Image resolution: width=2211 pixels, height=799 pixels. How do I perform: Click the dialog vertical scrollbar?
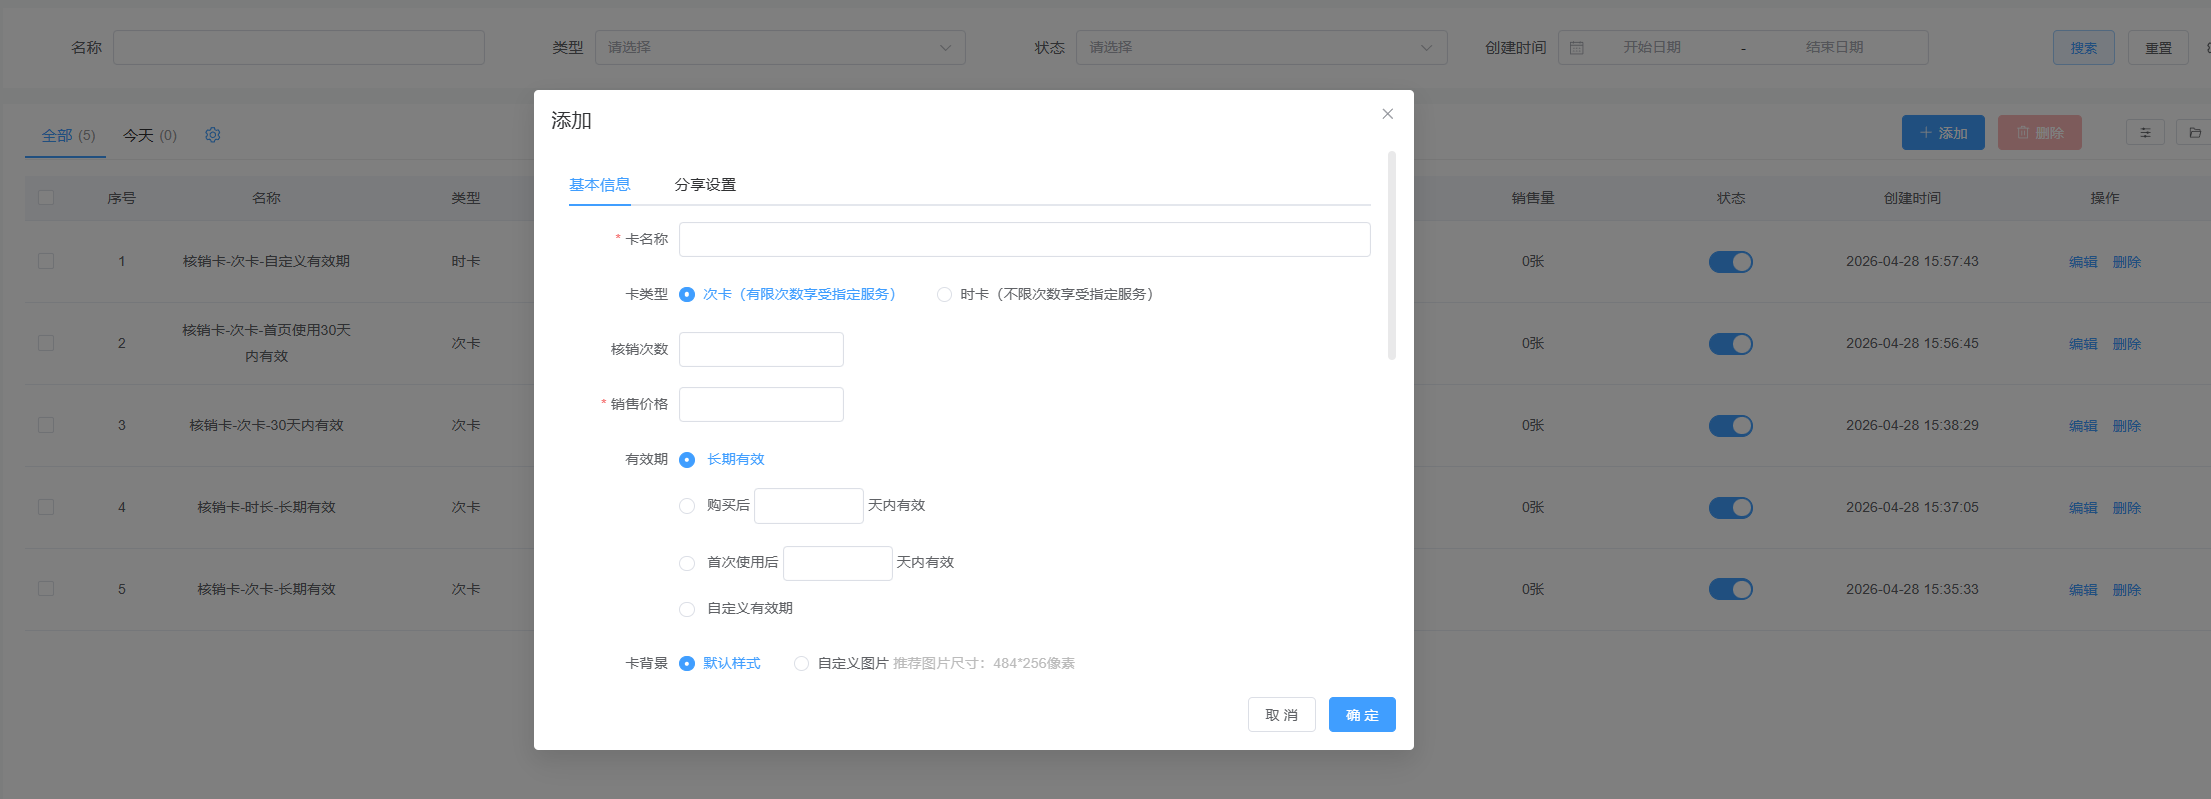coord(1391,255)
